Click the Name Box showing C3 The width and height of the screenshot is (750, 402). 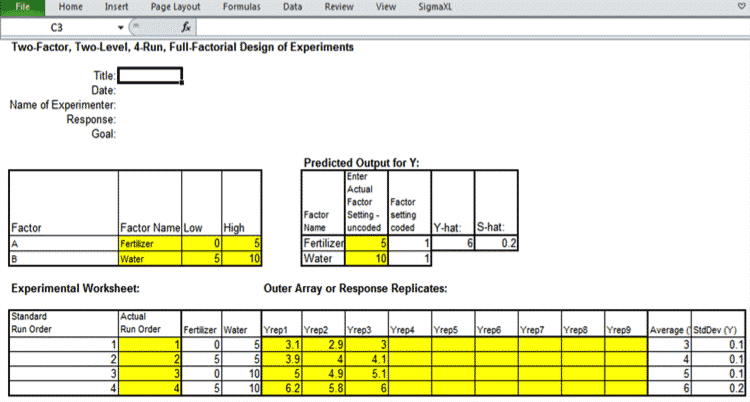pyautogui.click(x=57, y=28)
